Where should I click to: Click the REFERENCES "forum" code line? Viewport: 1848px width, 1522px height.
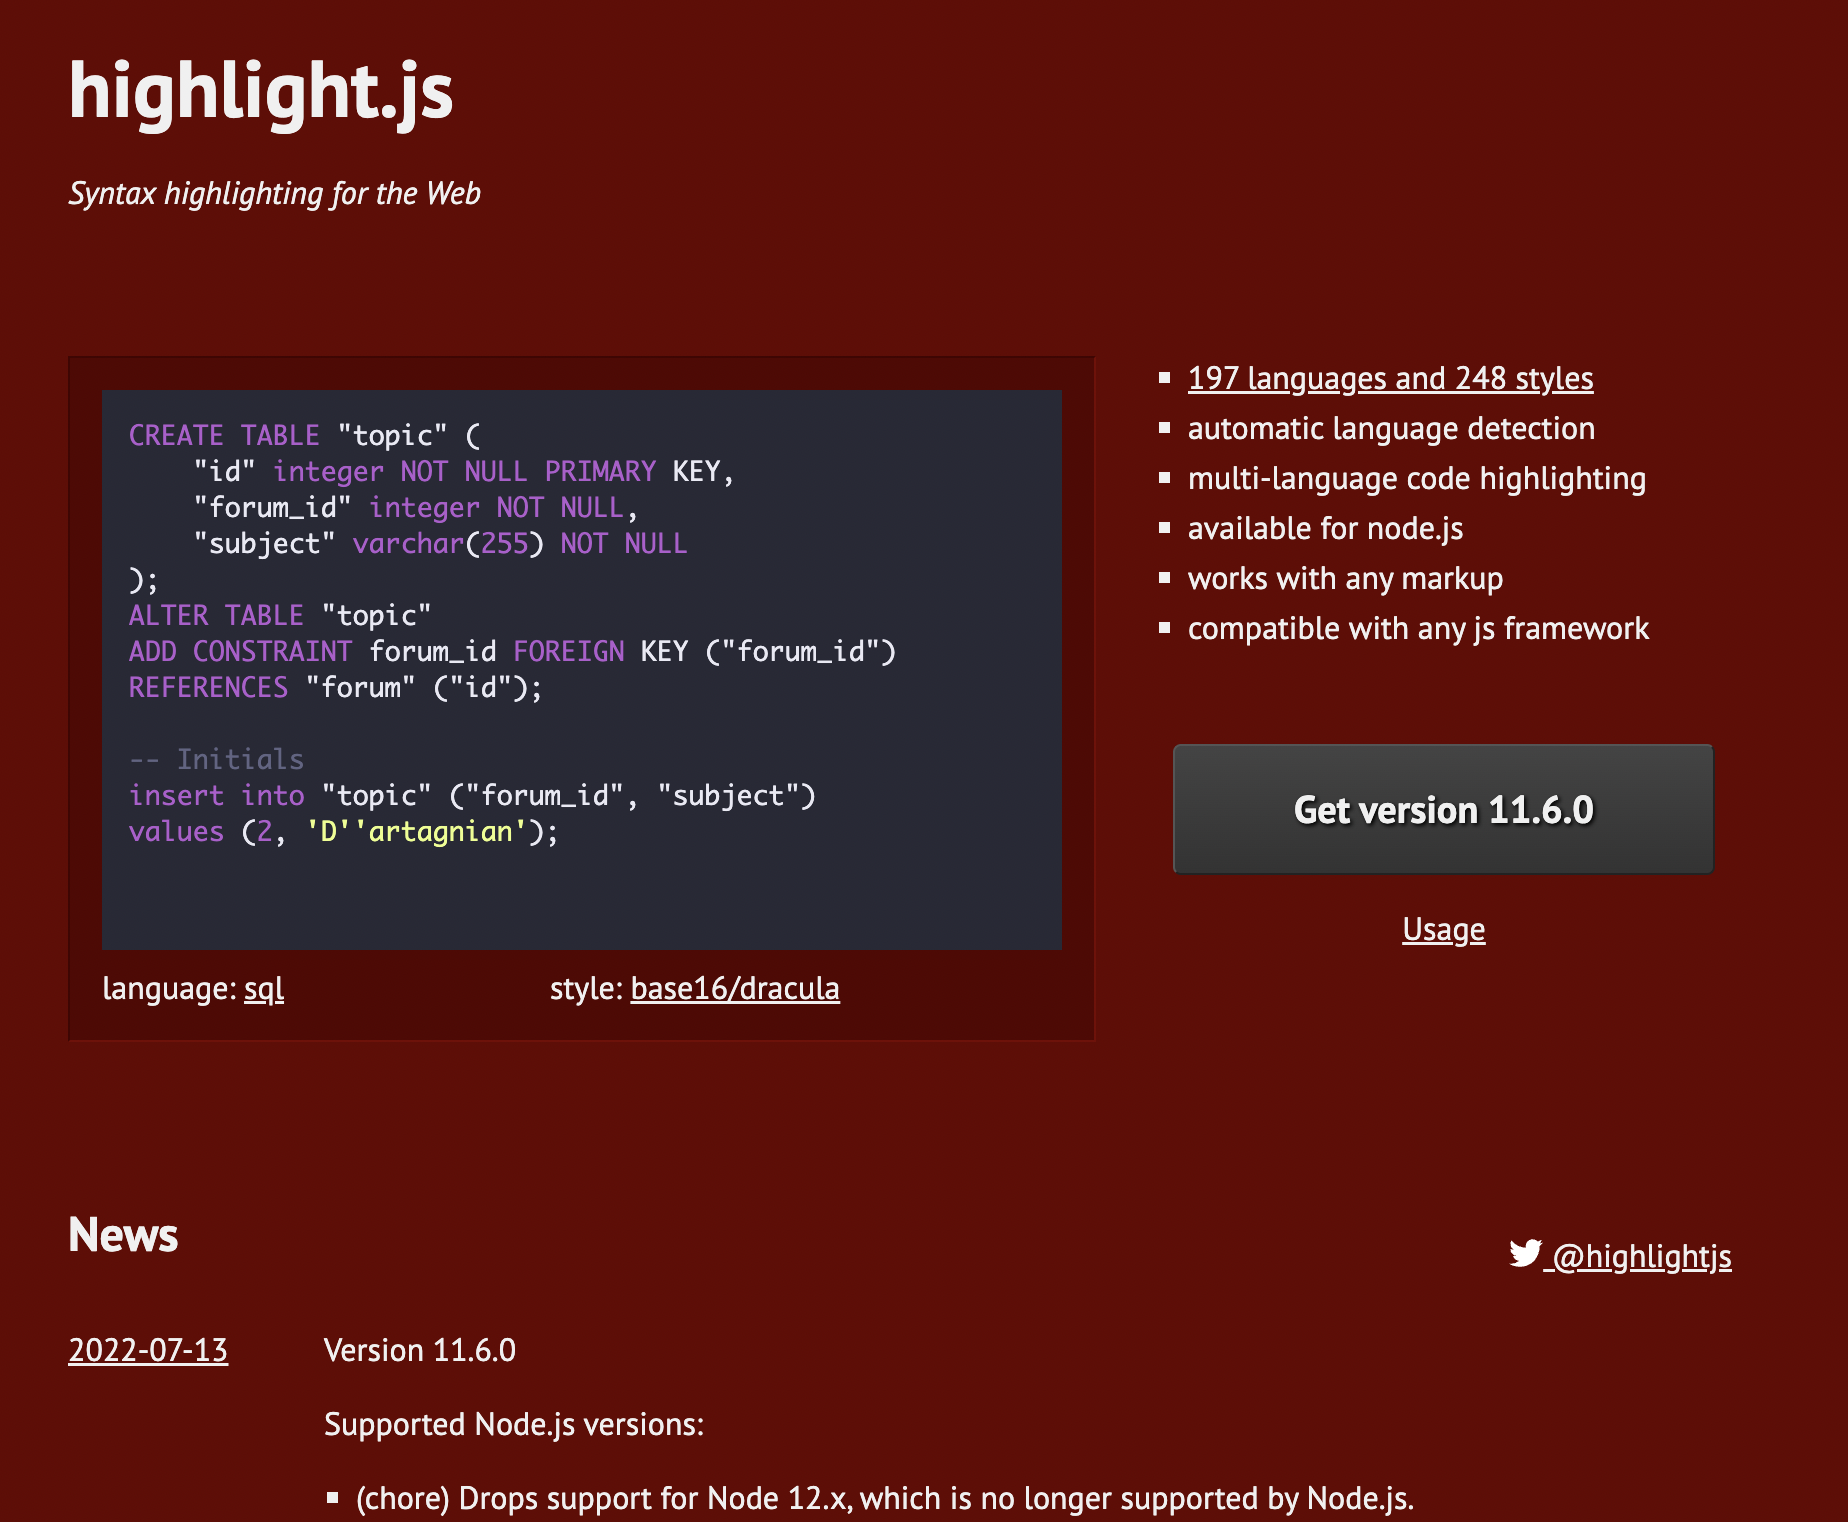[335, 687]
